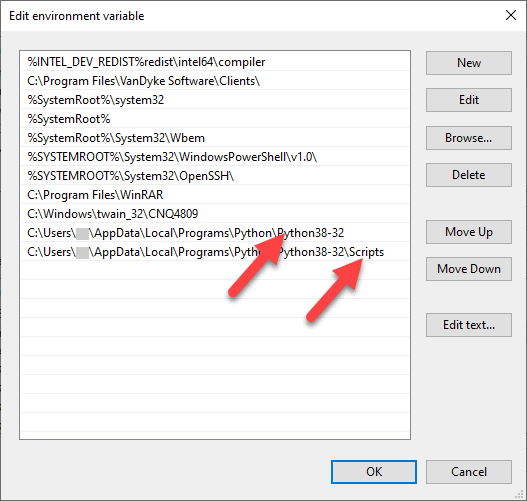Delete the selected path entry
Image resolution: width=527 pixels, height=501 pixels.
point(469,175)
